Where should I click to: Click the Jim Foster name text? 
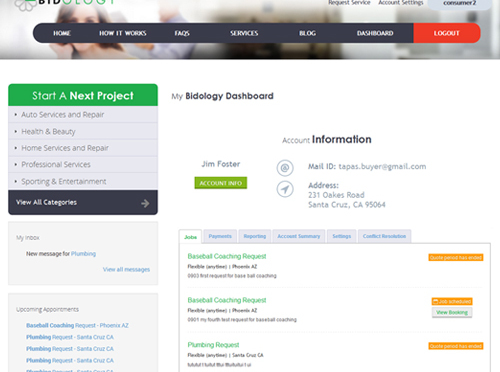pos(221,164)
